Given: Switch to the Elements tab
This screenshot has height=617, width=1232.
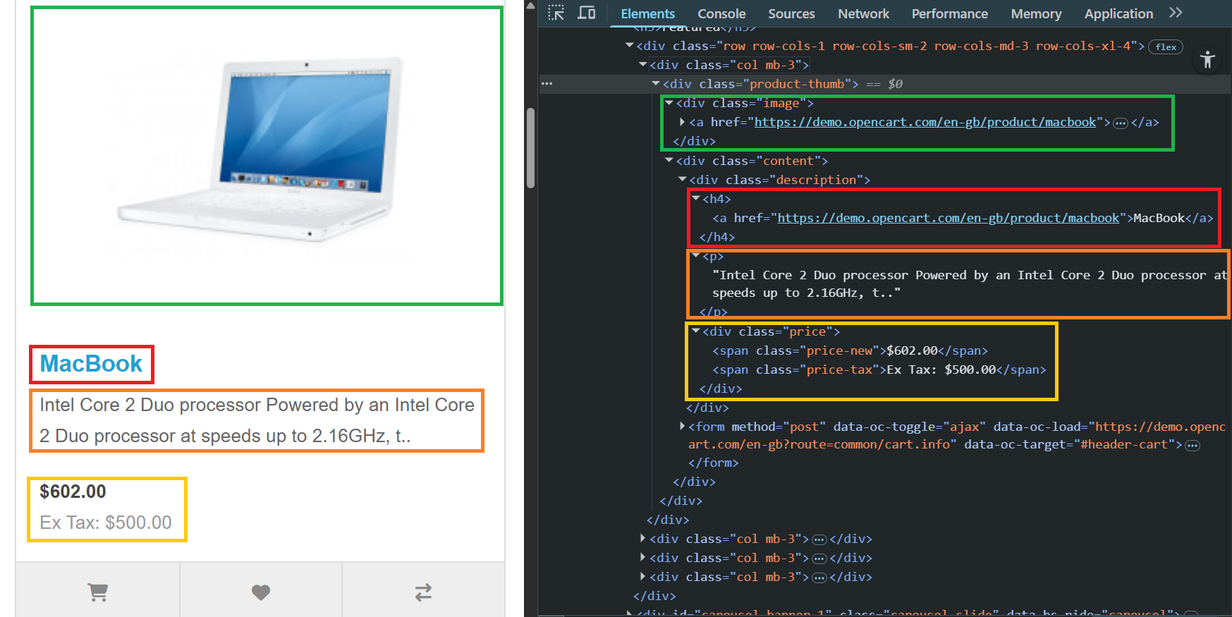Looking at the screenshot, I should coord(648,13).
